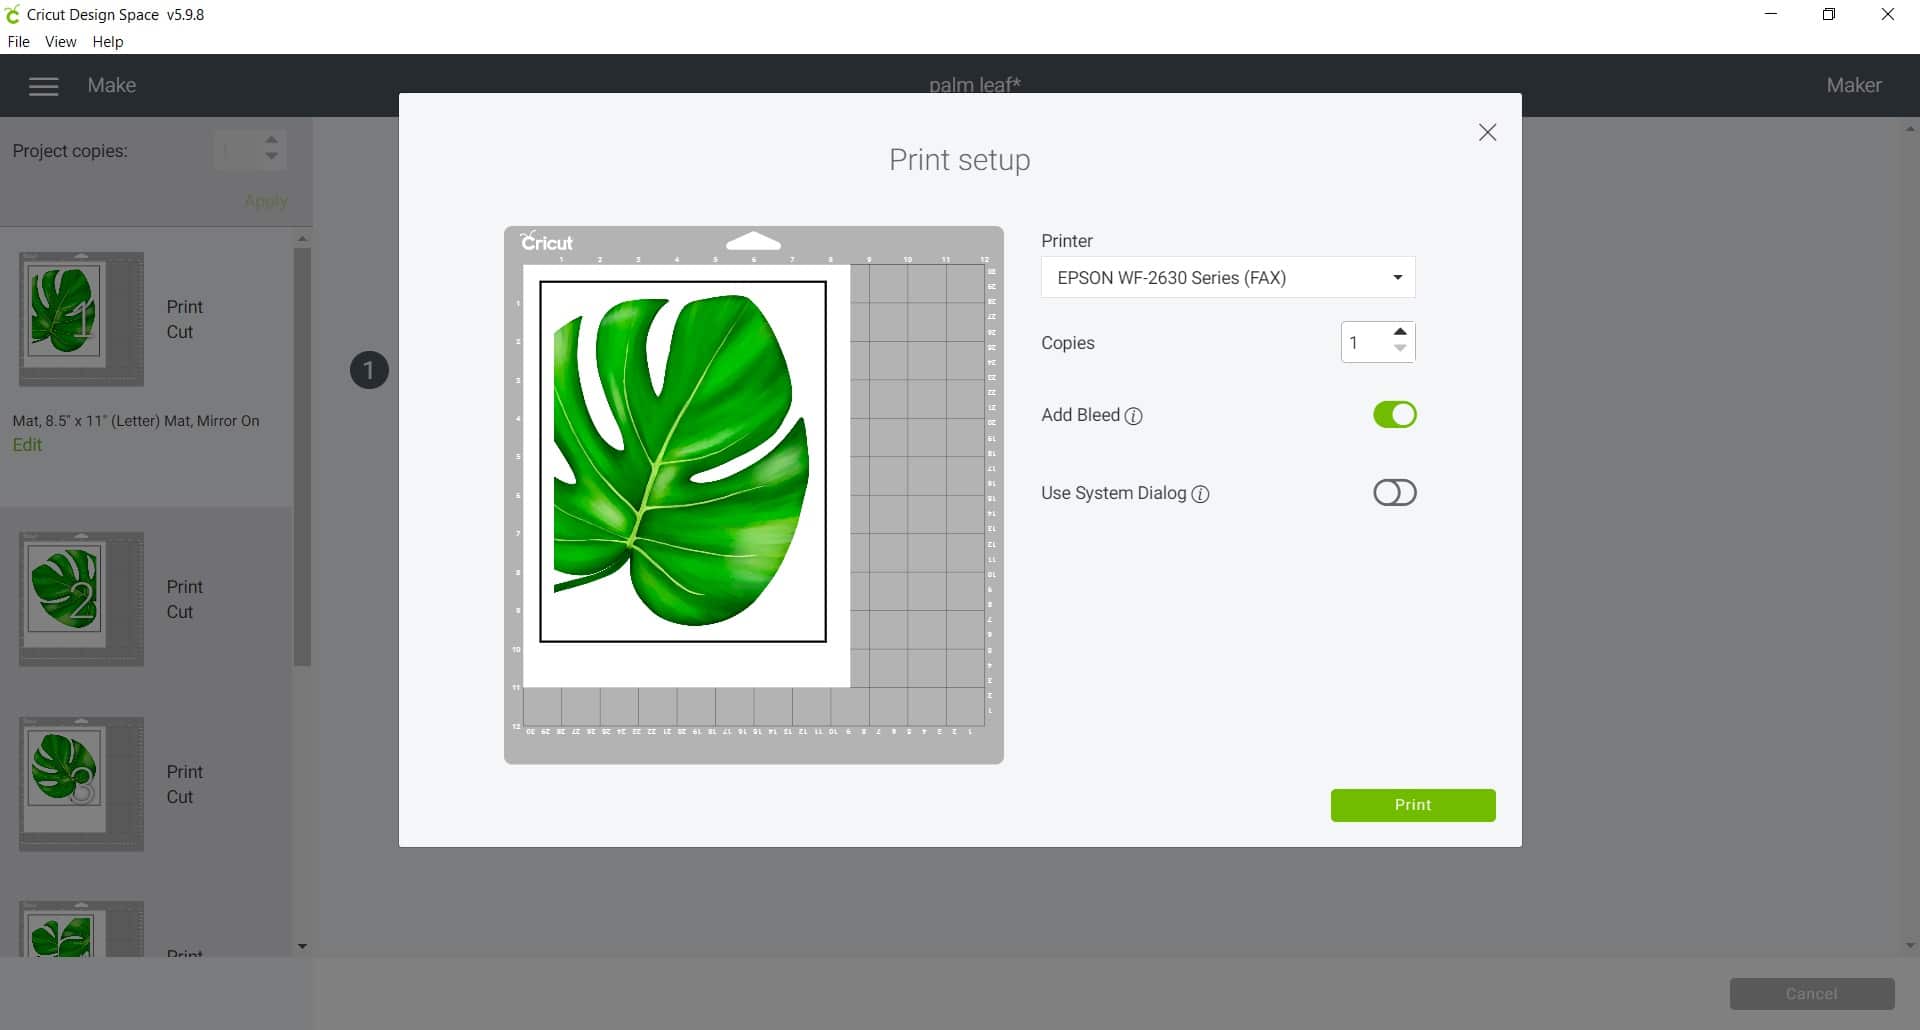The image size is (1920, 1030).
Task: Open the hamburger menu next to Make
Action: pyautogui.click(x=43, y=87)
